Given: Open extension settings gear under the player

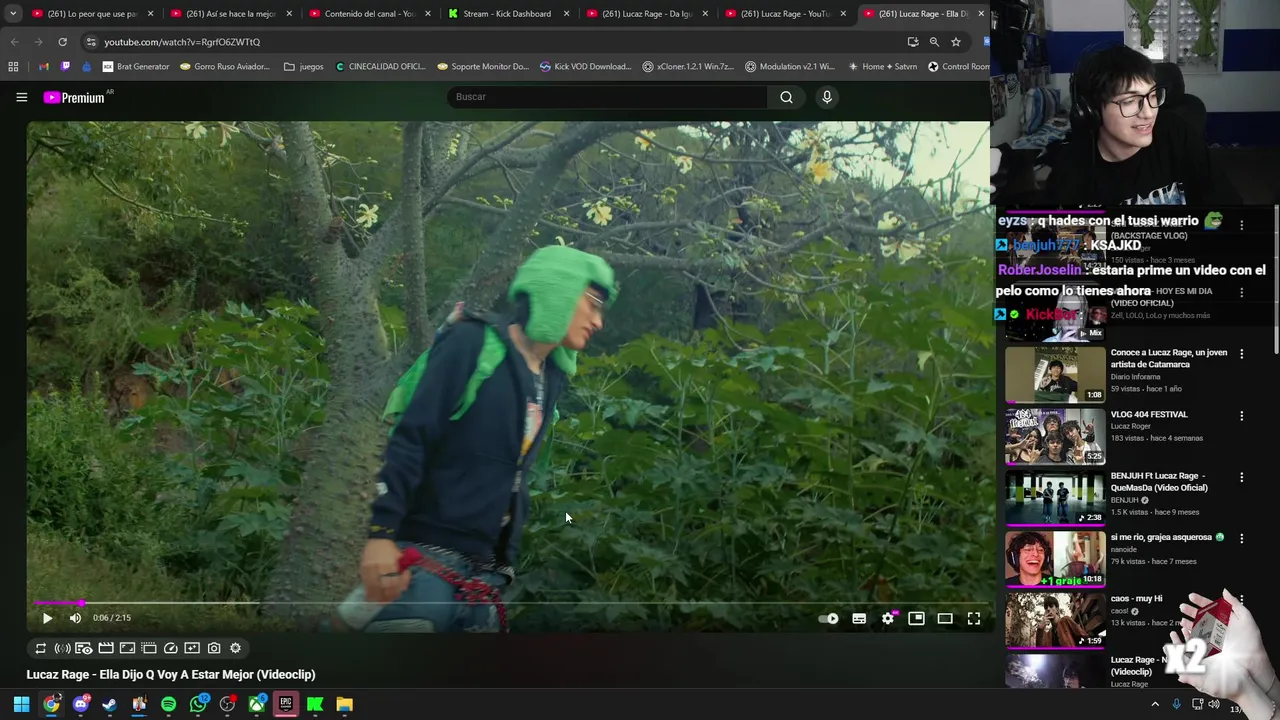Looking at the screenshot, I should click(236, 648).
